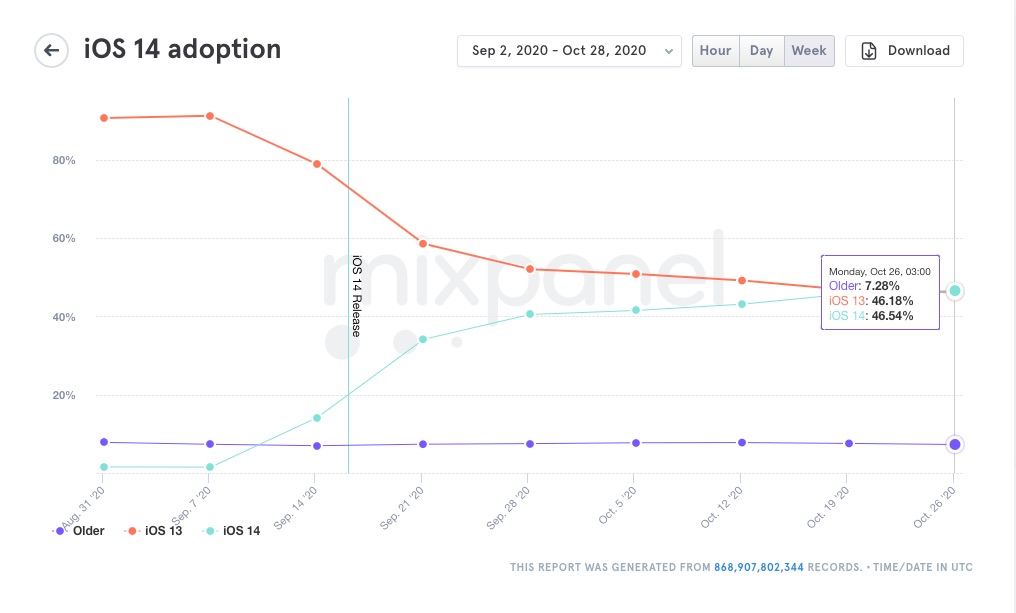This screenshot has height=613, width=1016.
Task: Click the highlighted iOS 14 point at Oct. 26
Action: click(x=955, y=291)
